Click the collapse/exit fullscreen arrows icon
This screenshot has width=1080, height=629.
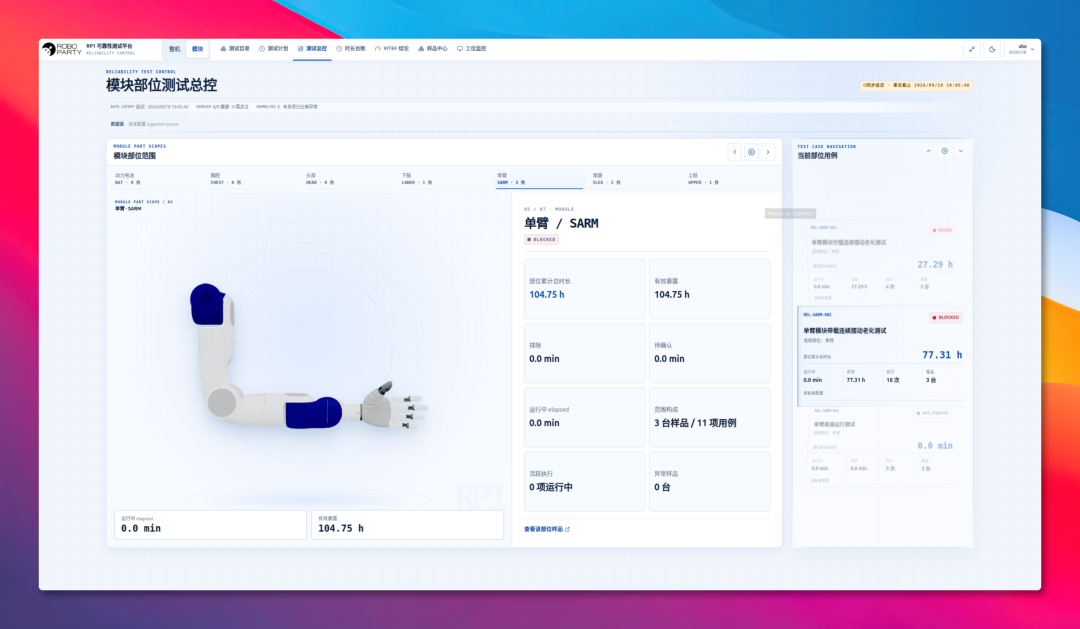(x=971, y=49)
